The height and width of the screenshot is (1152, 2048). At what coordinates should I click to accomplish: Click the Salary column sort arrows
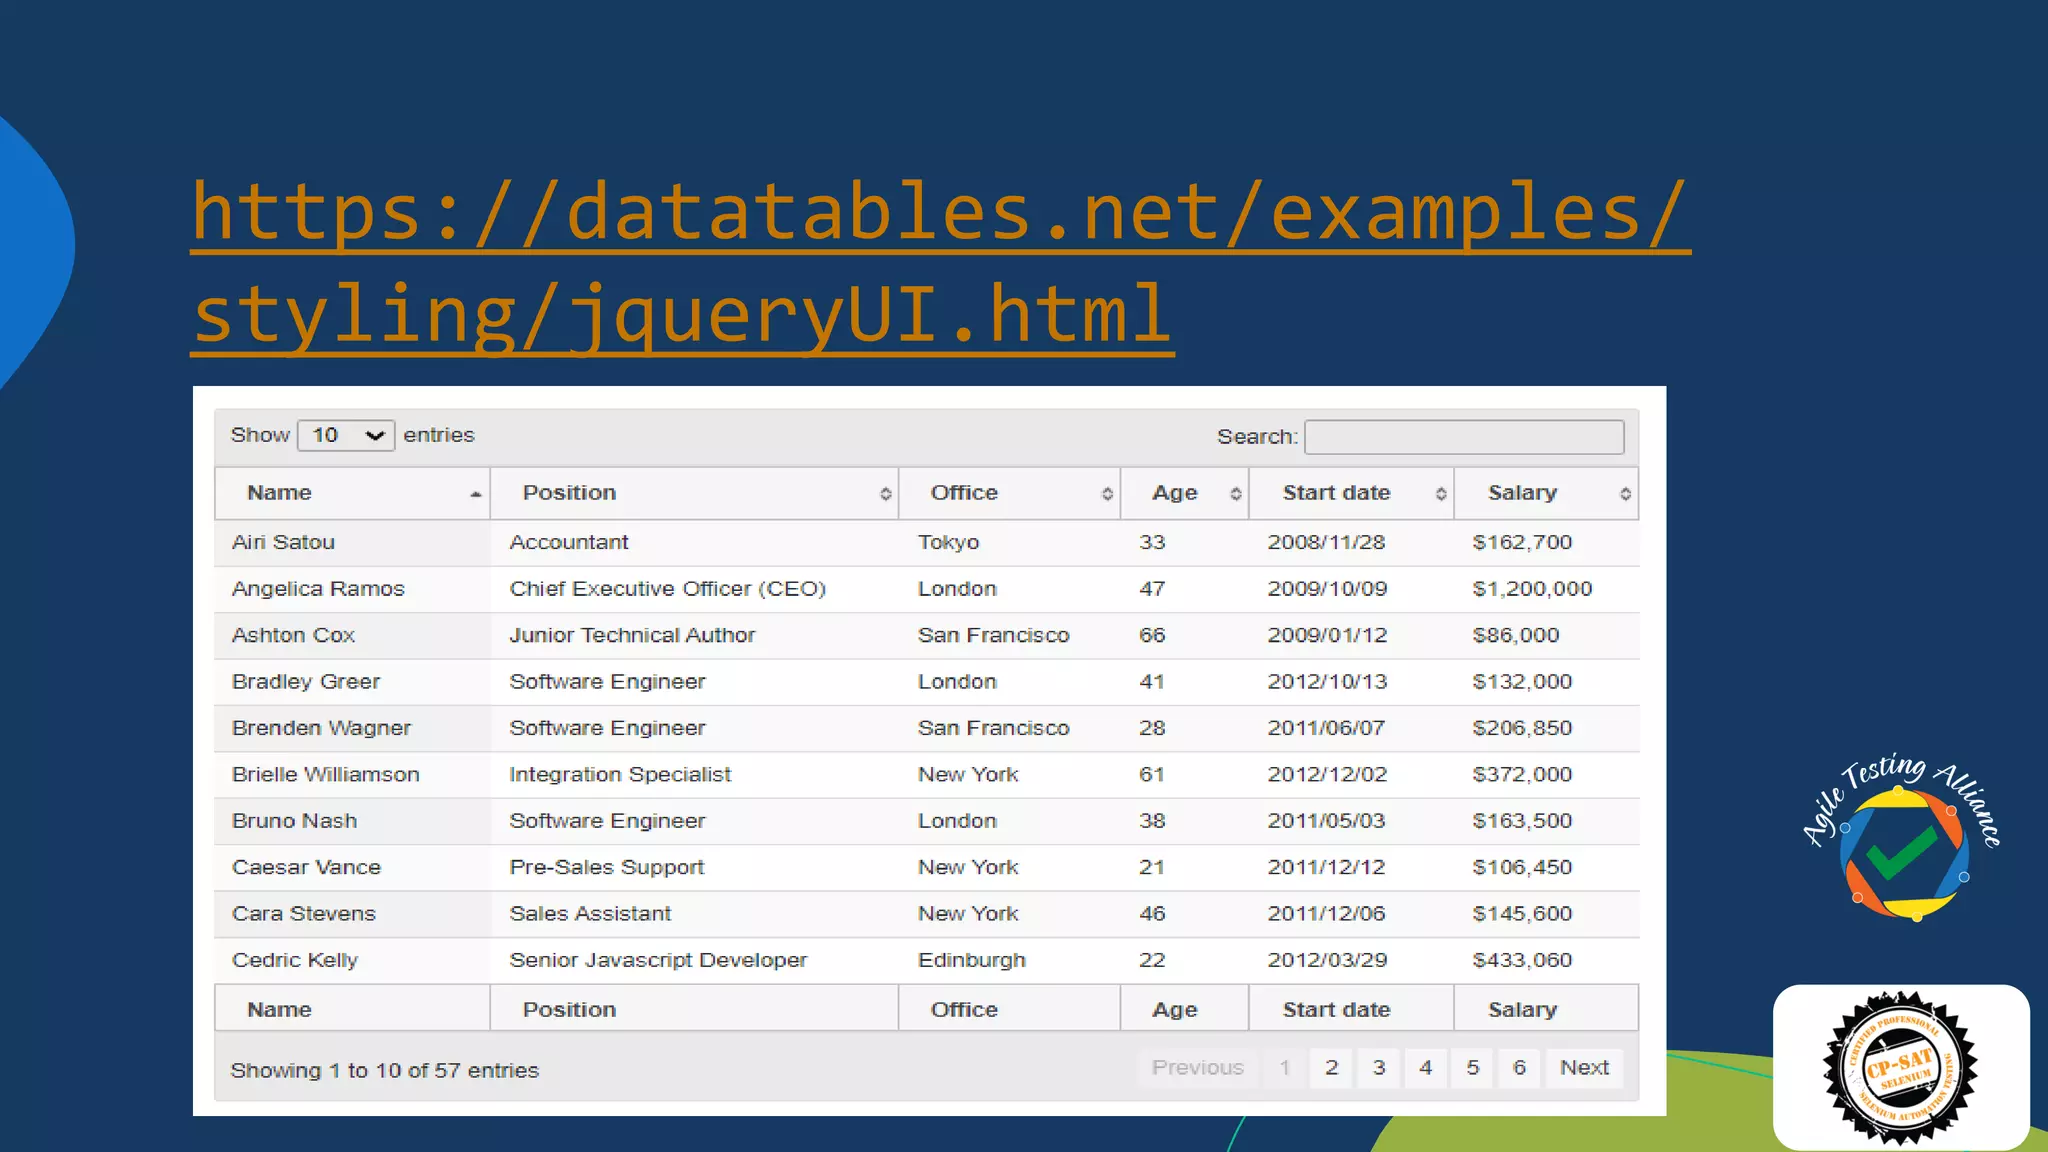click(x=1625, y=494)
